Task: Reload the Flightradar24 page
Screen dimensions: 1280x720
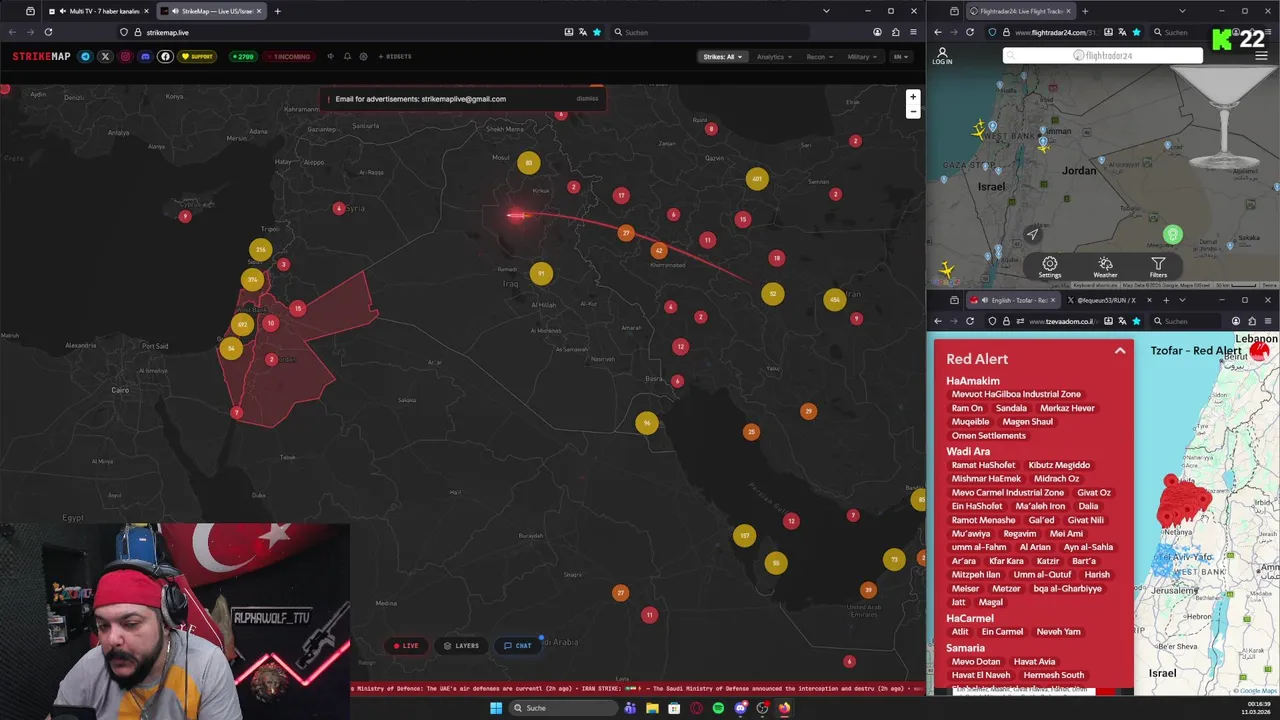Action: [x=970, y=32]
